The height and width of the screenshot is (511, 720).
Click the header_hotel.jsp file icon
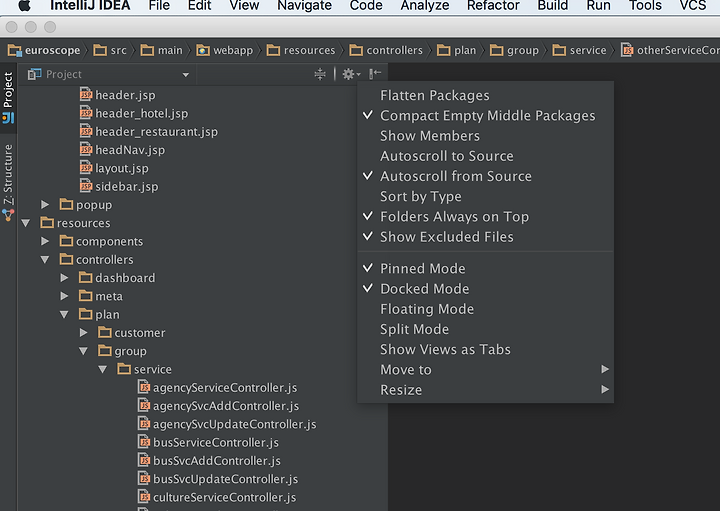[x=86, y=113]
